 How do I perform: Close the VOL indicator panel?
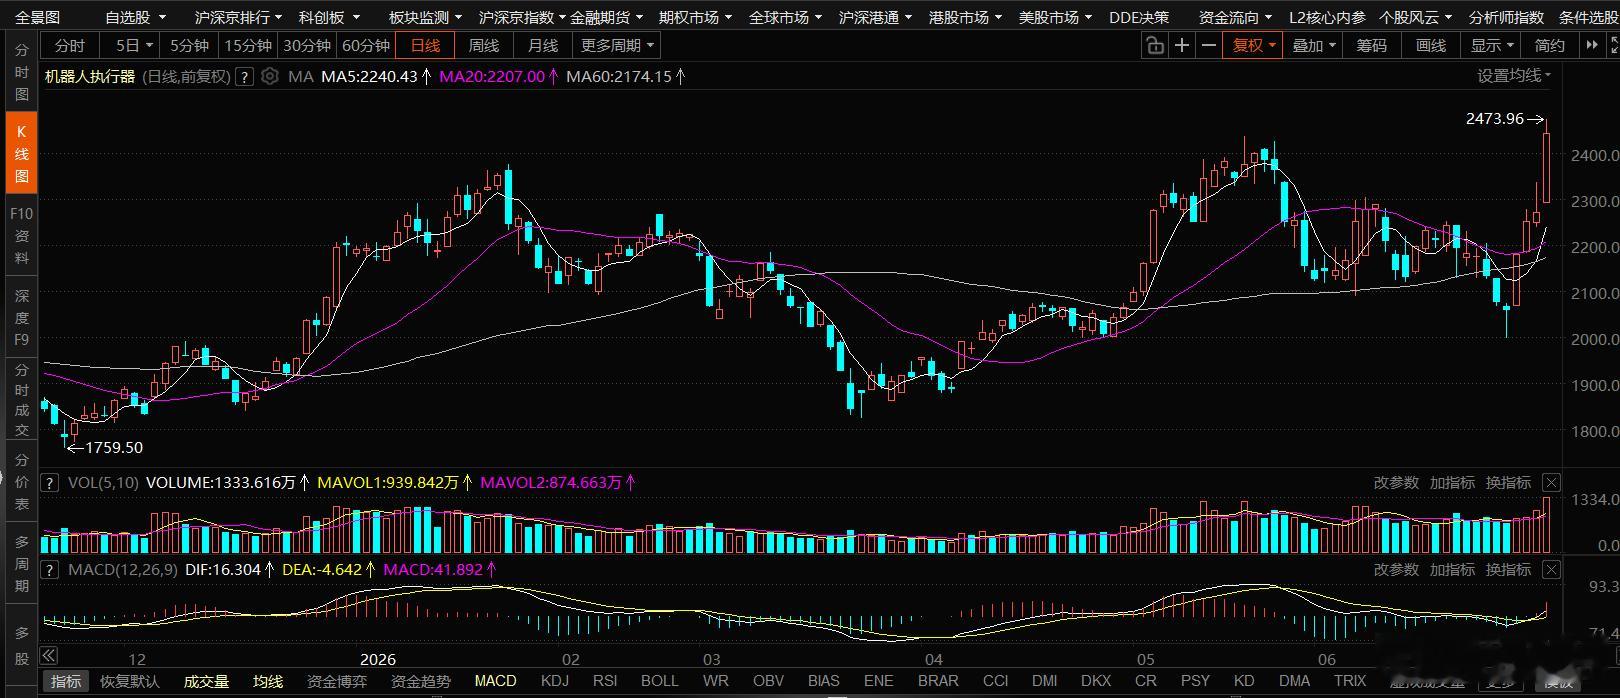click(1551, 483)
